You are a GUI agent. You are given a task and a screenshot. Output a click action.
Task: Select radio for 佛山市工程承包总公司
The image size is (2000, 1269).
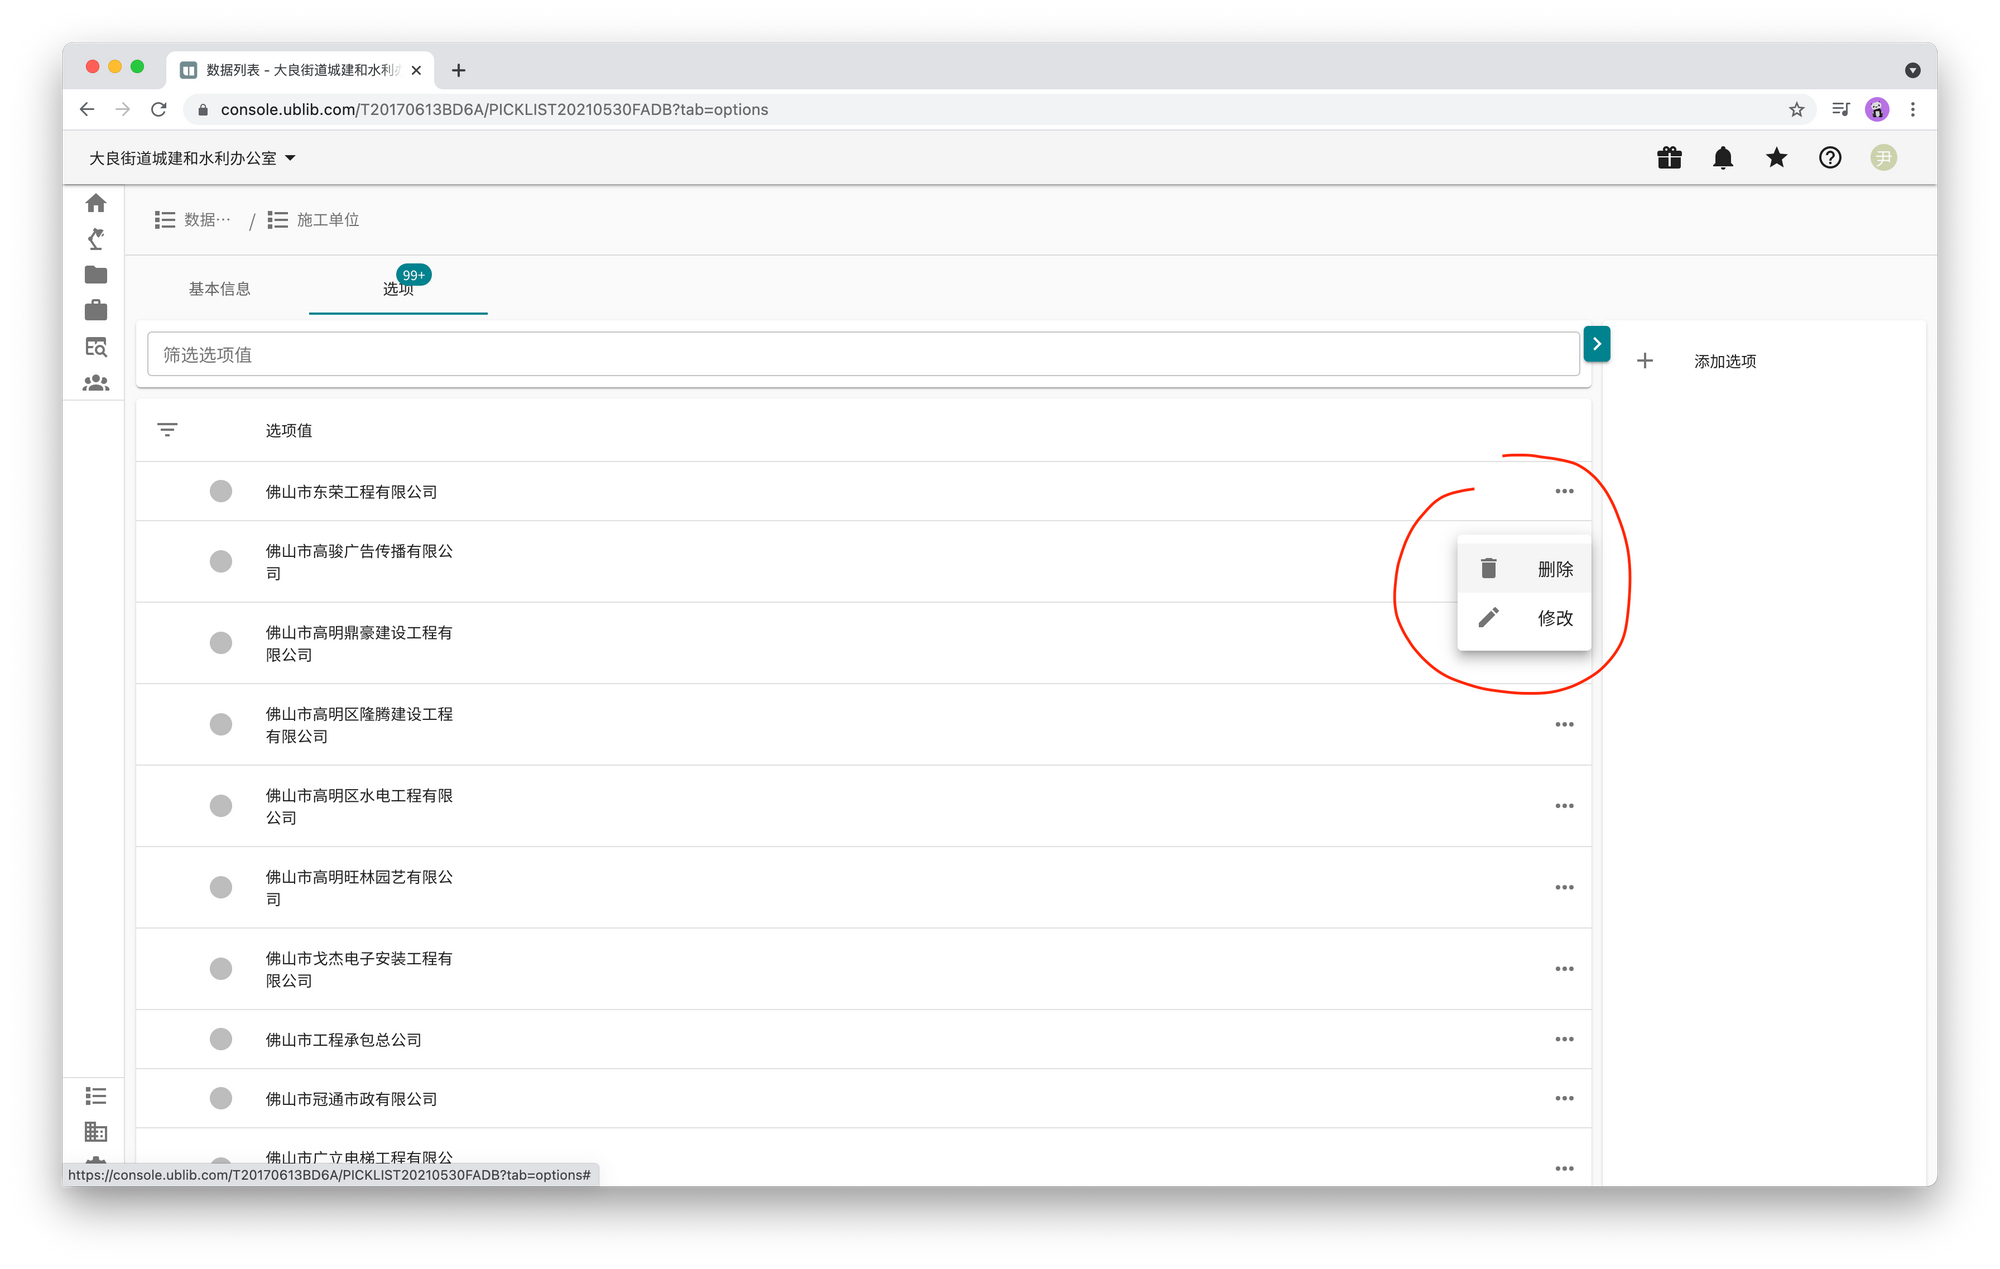click(221, 1039)
